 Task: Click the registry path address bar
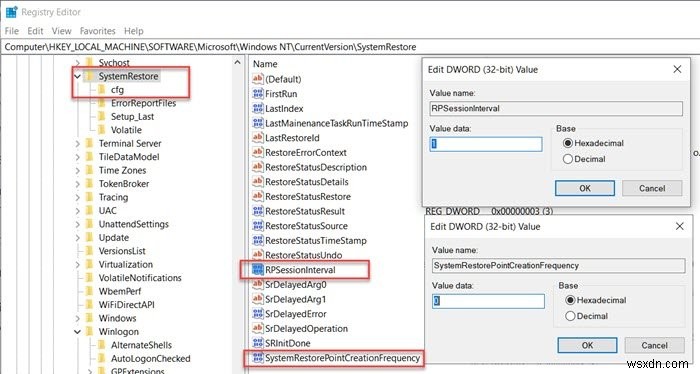[x=350, y=47]
